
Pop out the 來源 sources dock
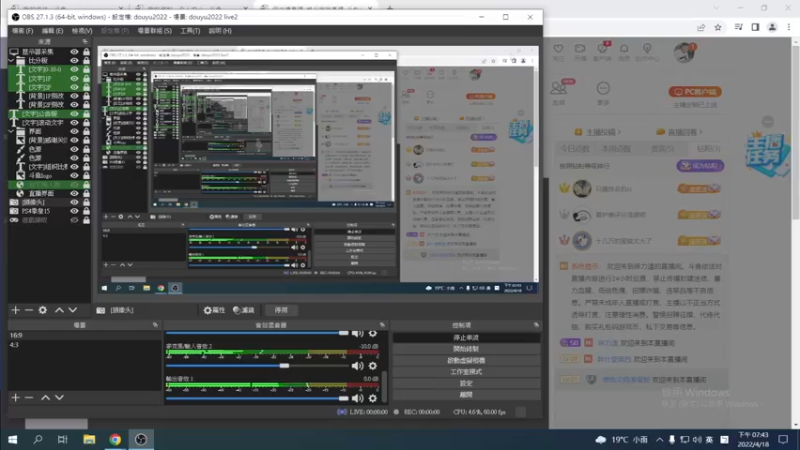click(85, 41)
